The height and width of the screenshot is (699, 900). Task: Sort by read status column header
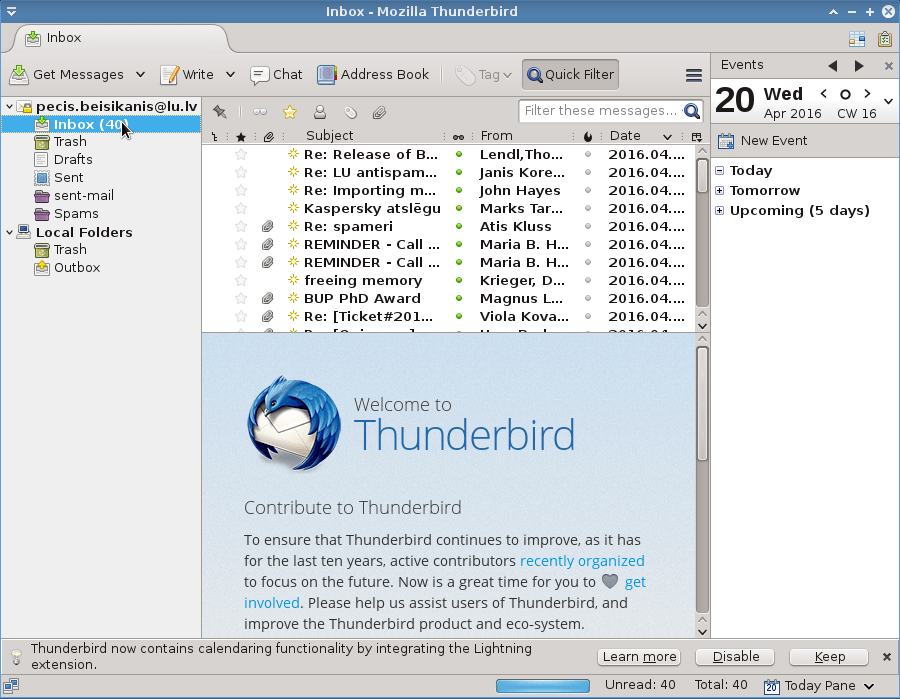click(458, 137)
